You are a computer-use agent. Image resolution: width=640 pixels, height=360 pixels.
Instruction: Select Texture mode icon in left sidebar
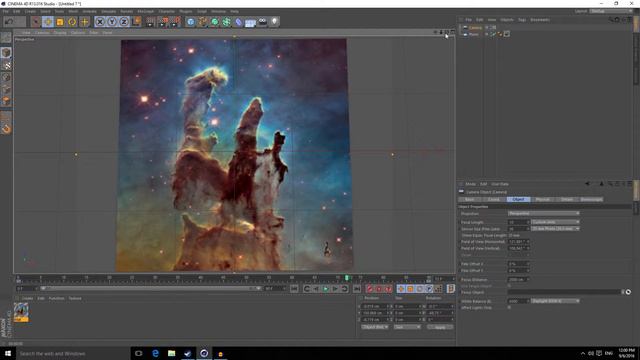[x=6, y=65]
